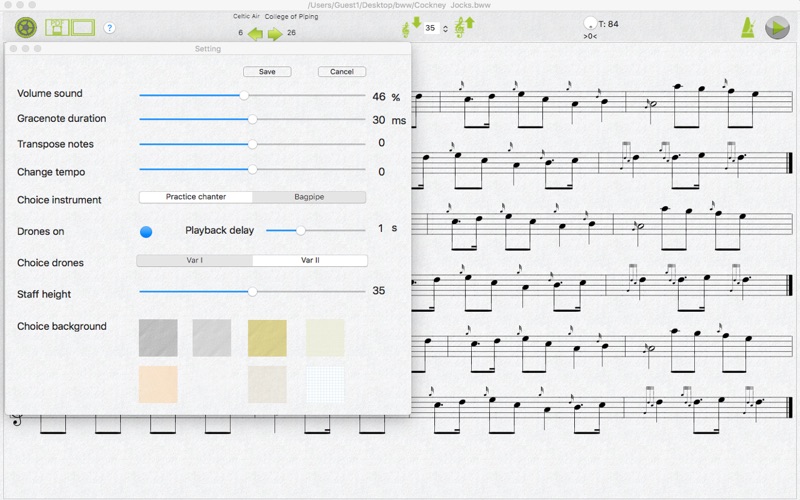Go to next tune with right green arrow

click(275, 34)
